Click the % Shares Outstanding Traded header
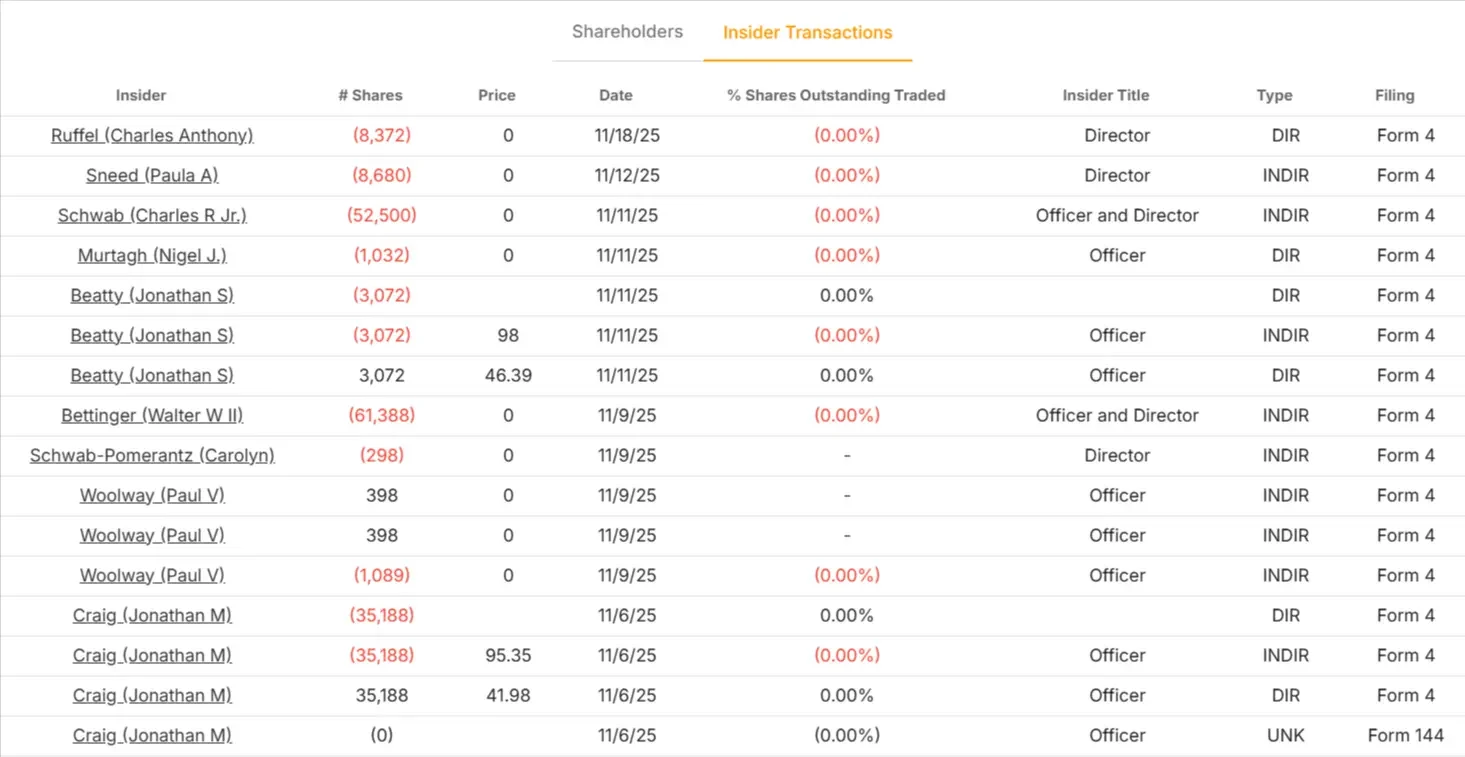 [836, 95]
